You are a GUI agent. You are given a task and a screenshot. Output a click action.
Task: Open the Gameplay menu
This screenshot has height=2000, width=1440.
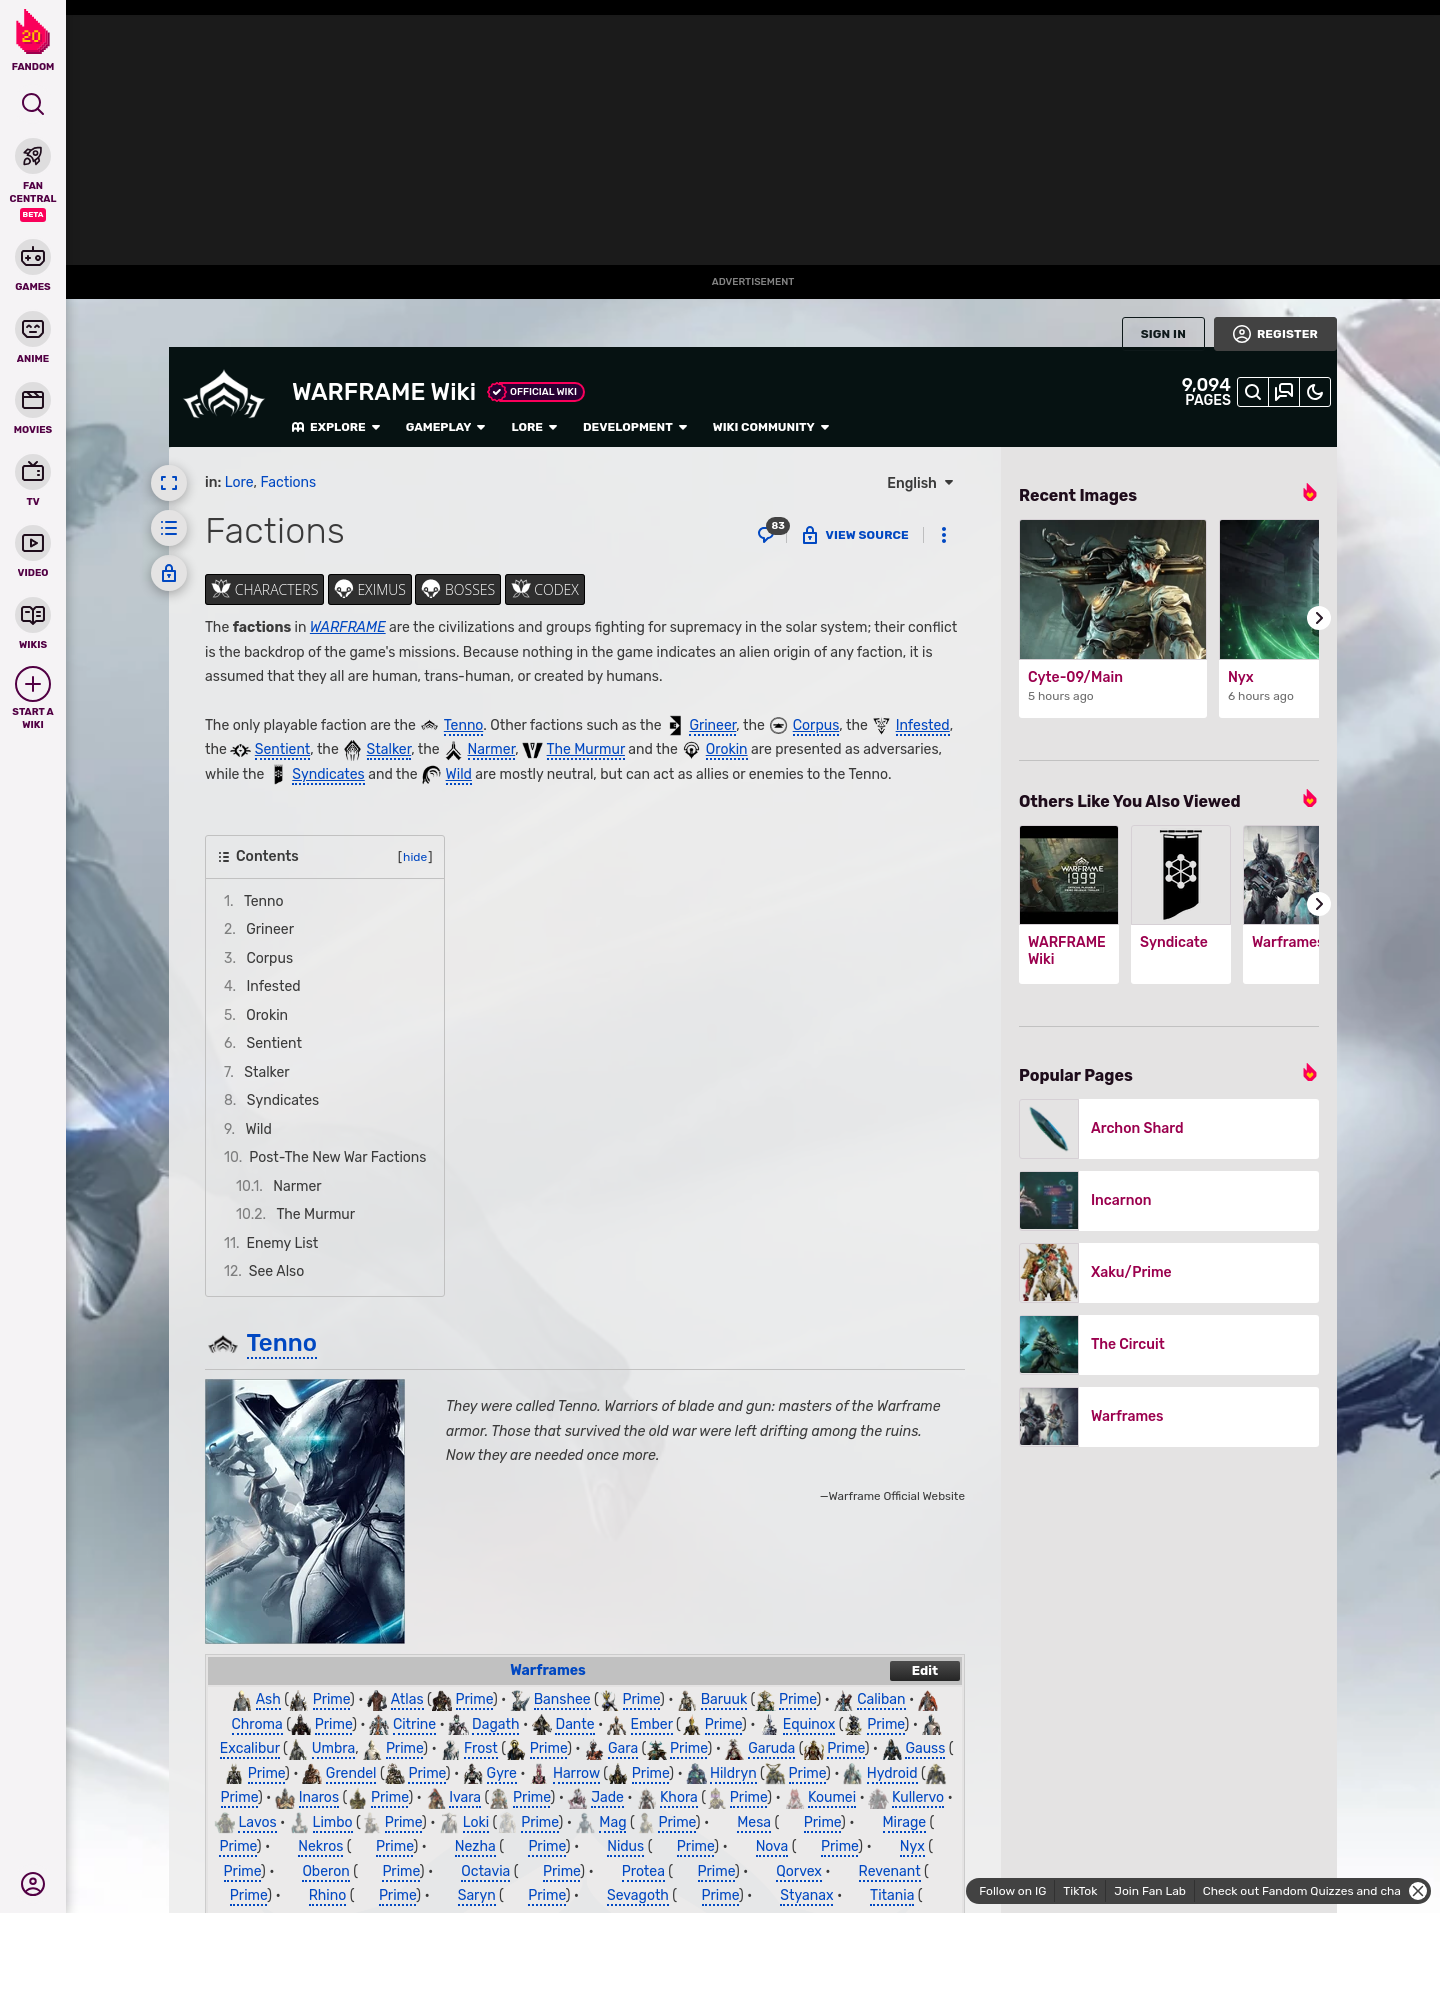(445, 427)
